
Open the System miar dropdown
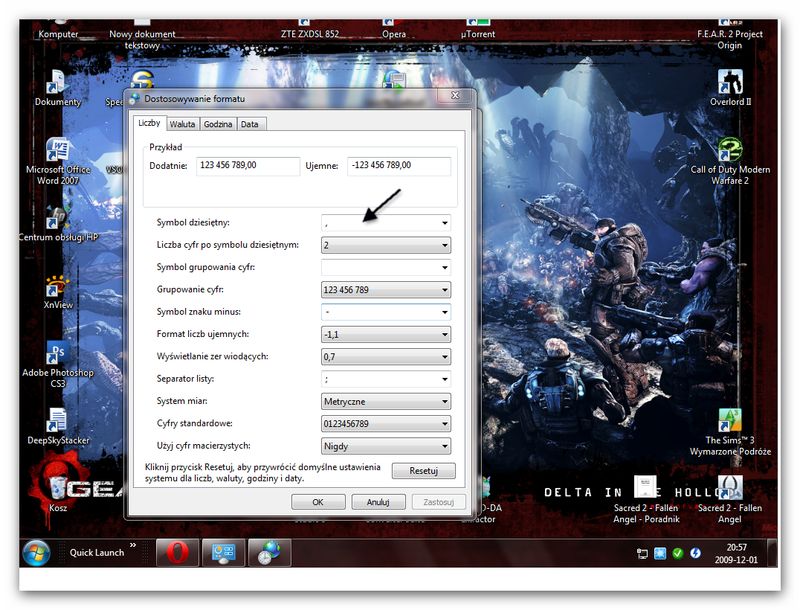click(x=386, y=401)
